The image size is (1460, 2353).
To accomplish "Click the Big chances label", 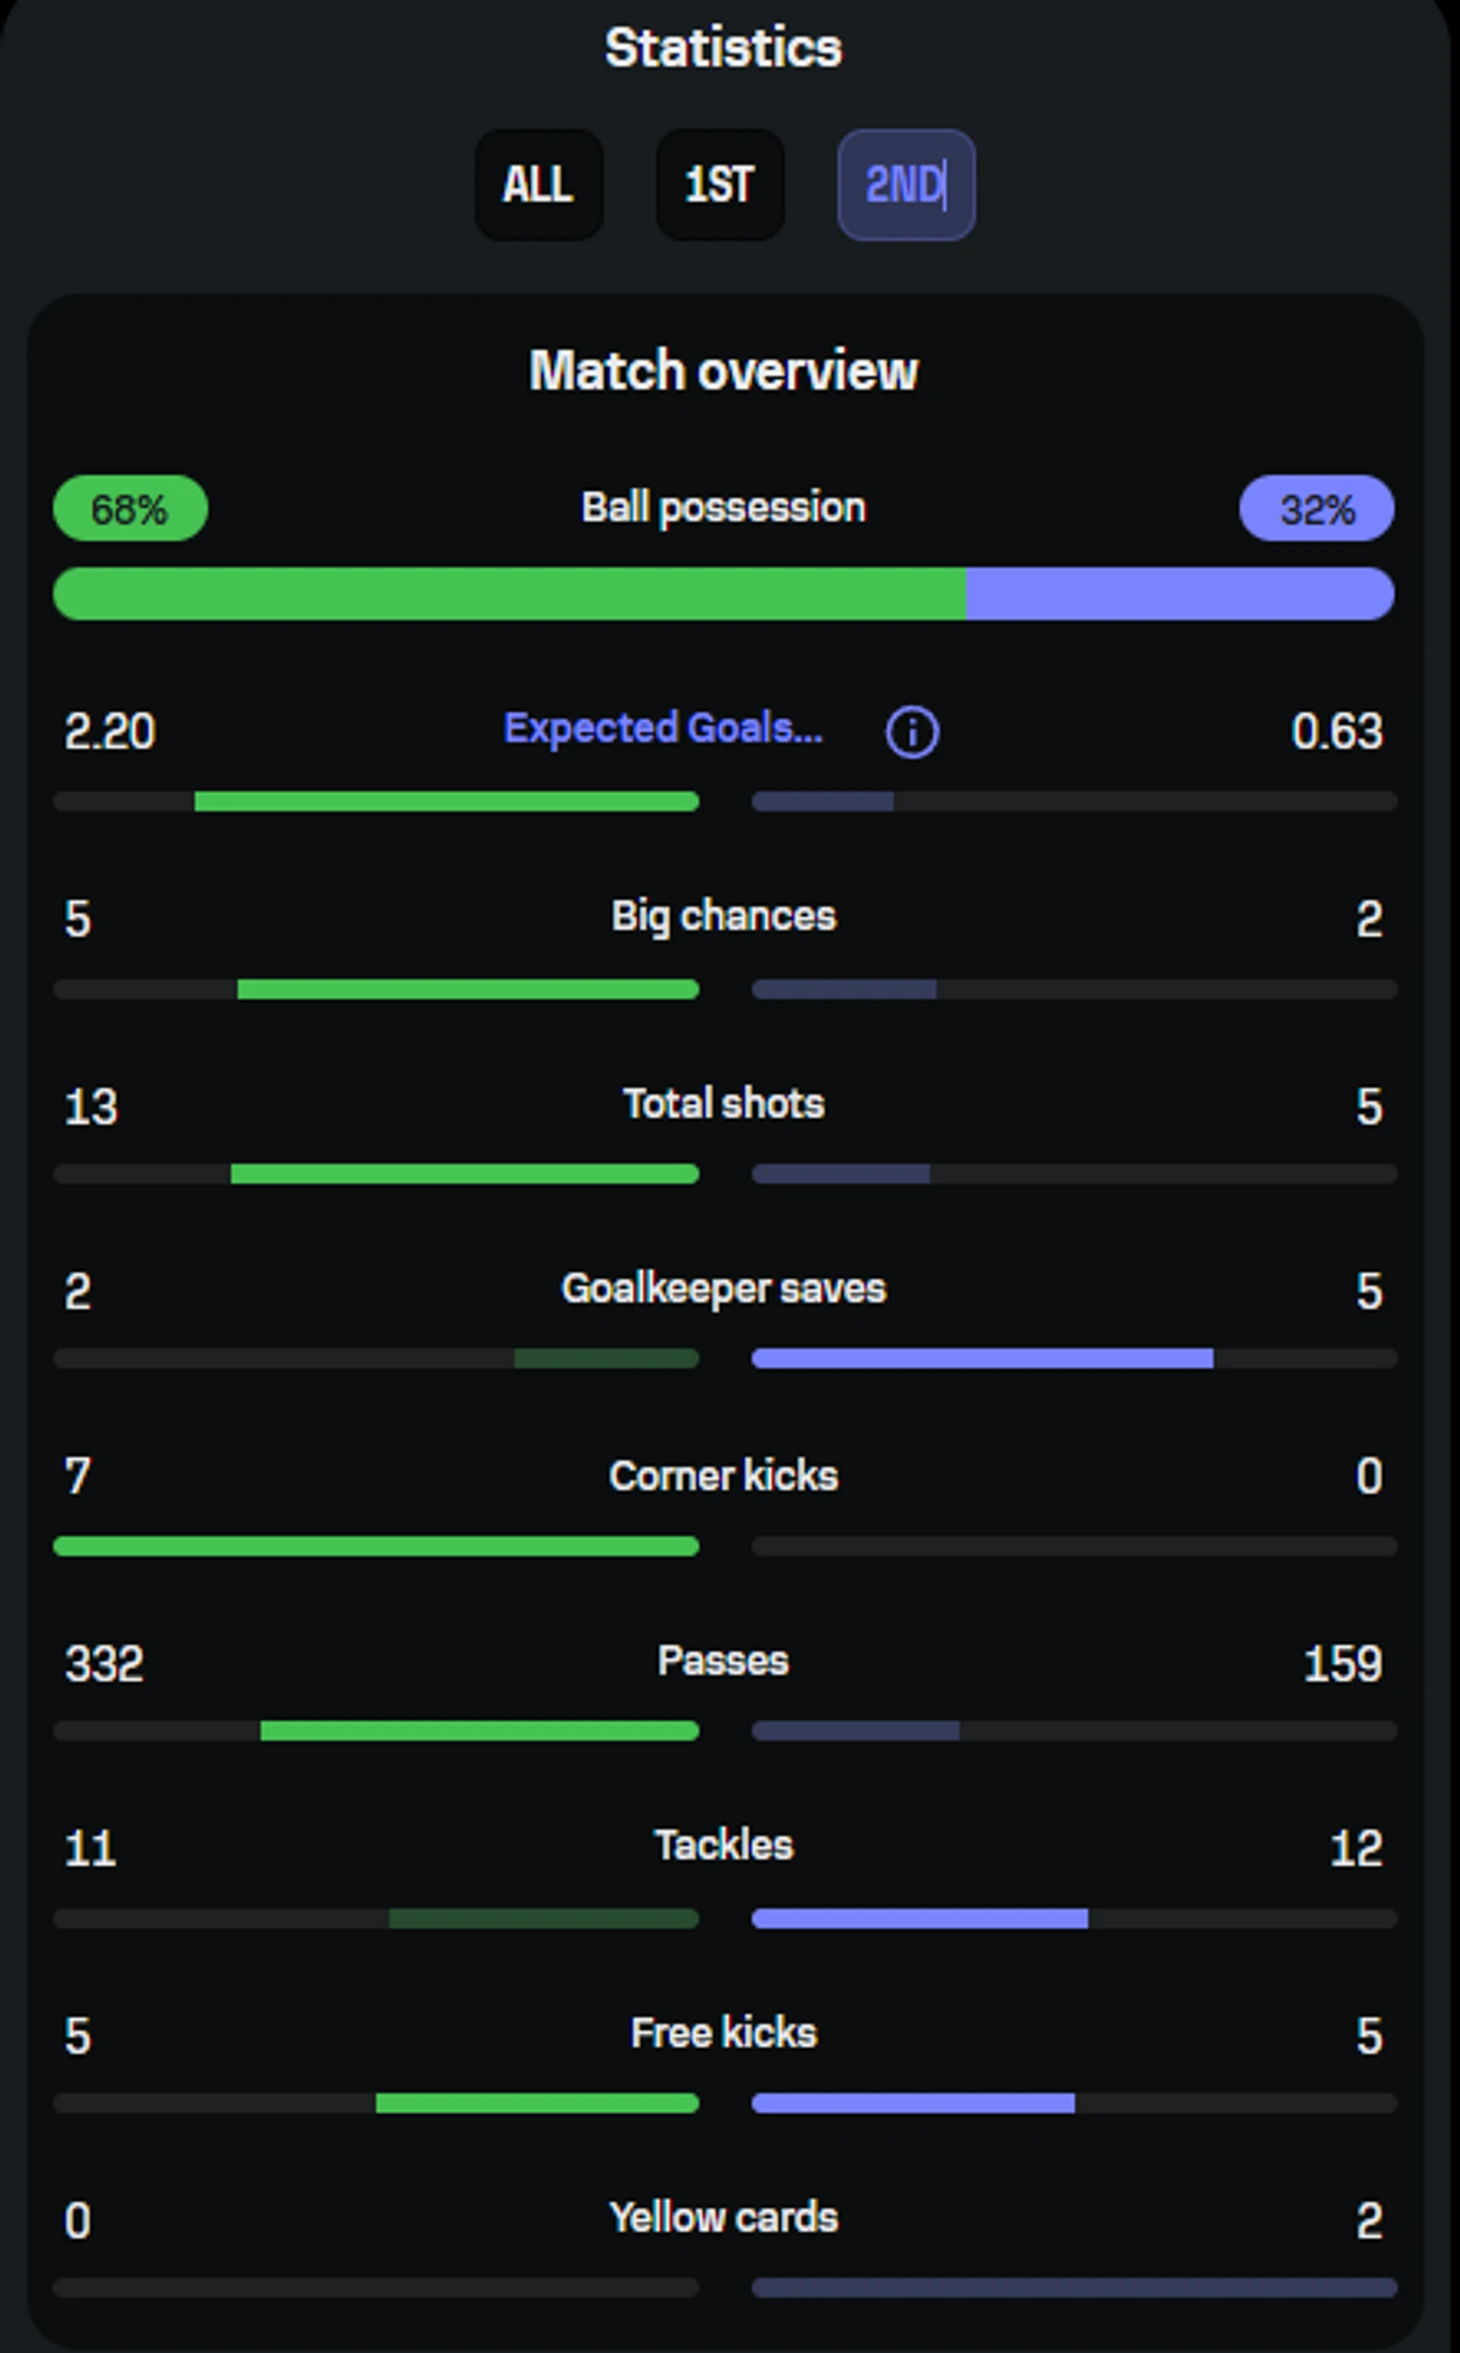I will tap(723, 916).
